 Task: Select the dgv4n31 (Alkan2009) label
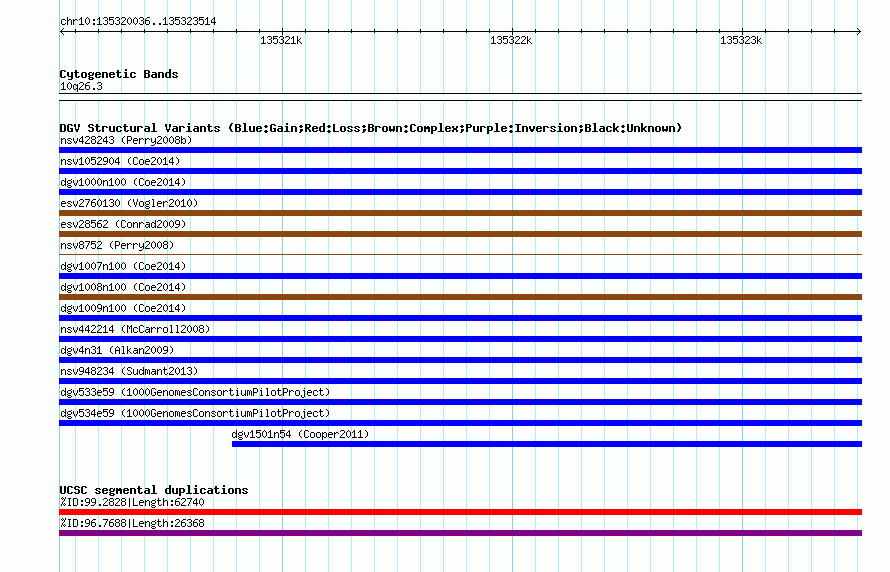click(x=117, y=350)
